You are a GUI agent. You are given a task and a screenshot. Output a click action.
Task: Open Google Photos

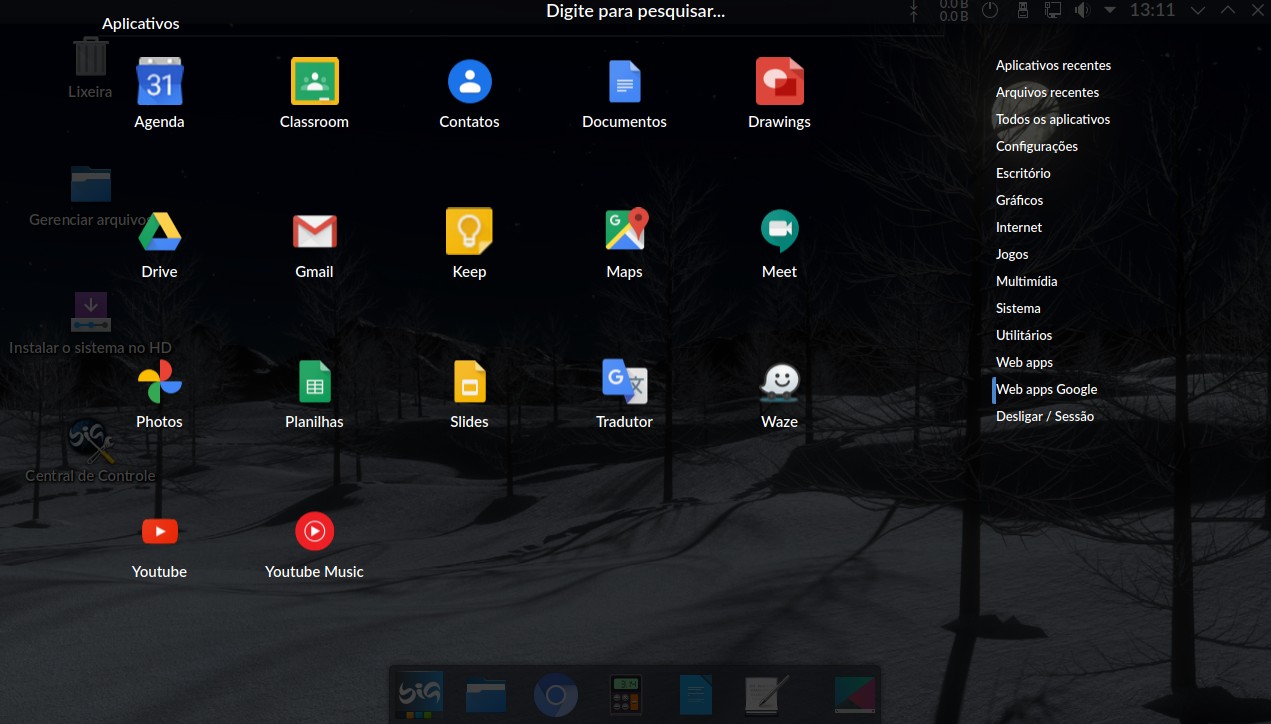159,393
